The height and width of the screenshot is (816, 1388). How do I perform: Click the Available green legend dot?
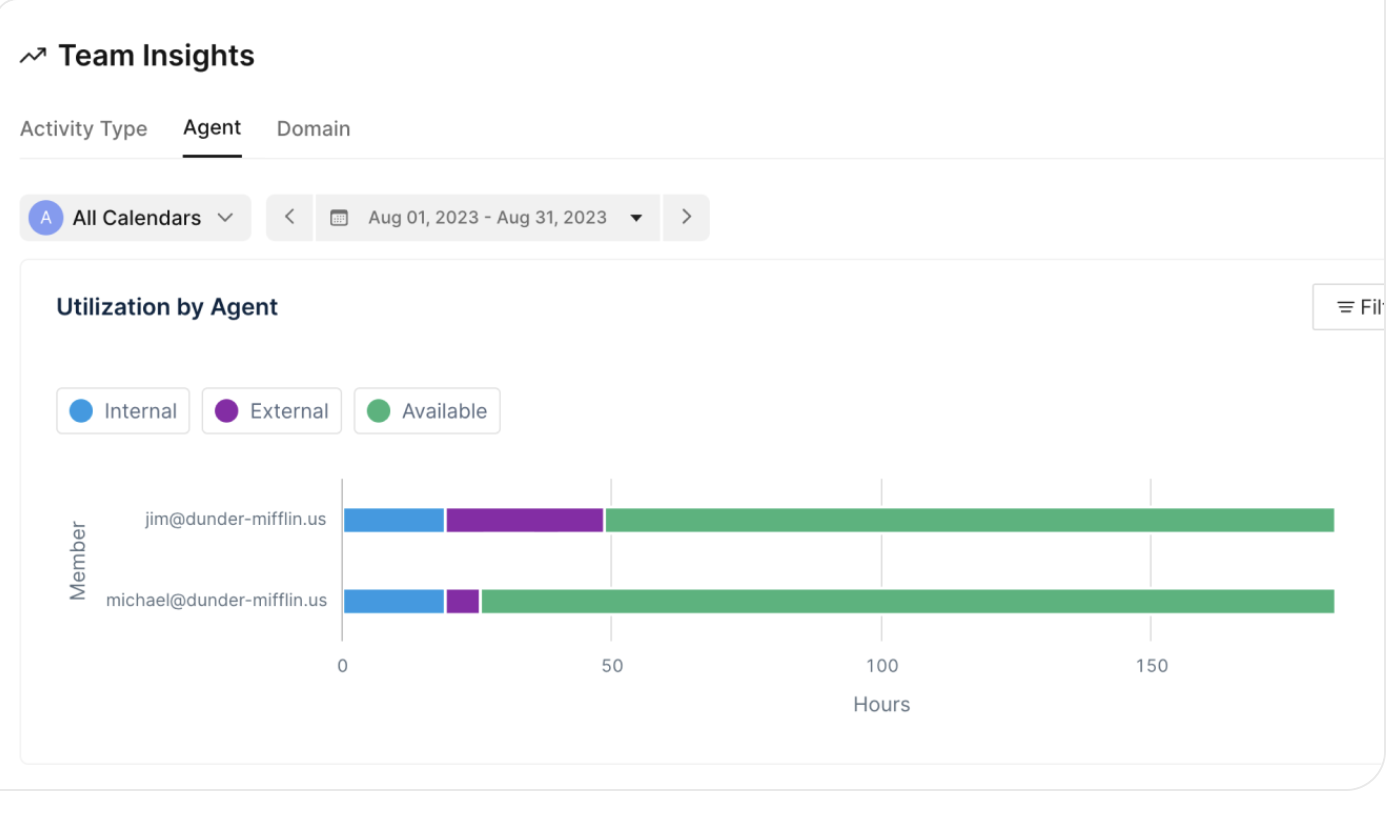378,410
